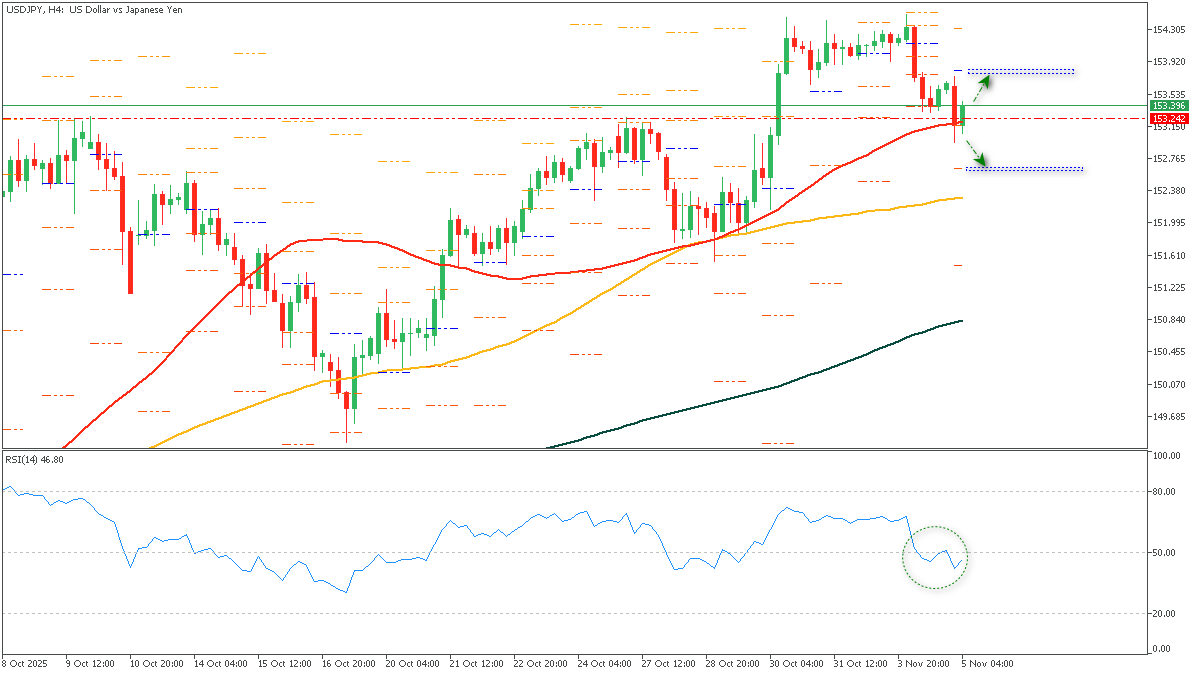Click the upward green arrow annotation
This screenshot has width=1200, height=675.
coord(983,83)
